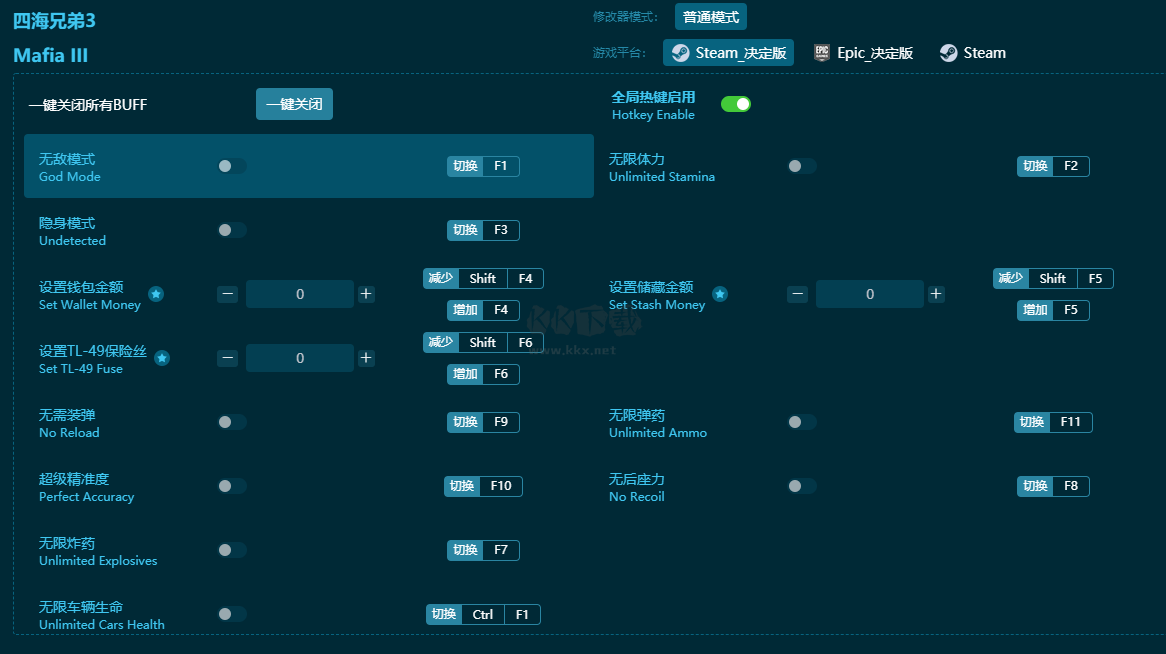Click the Set TL-49 Fuse value field
The image size is (1166, 654).
point(300,358)
